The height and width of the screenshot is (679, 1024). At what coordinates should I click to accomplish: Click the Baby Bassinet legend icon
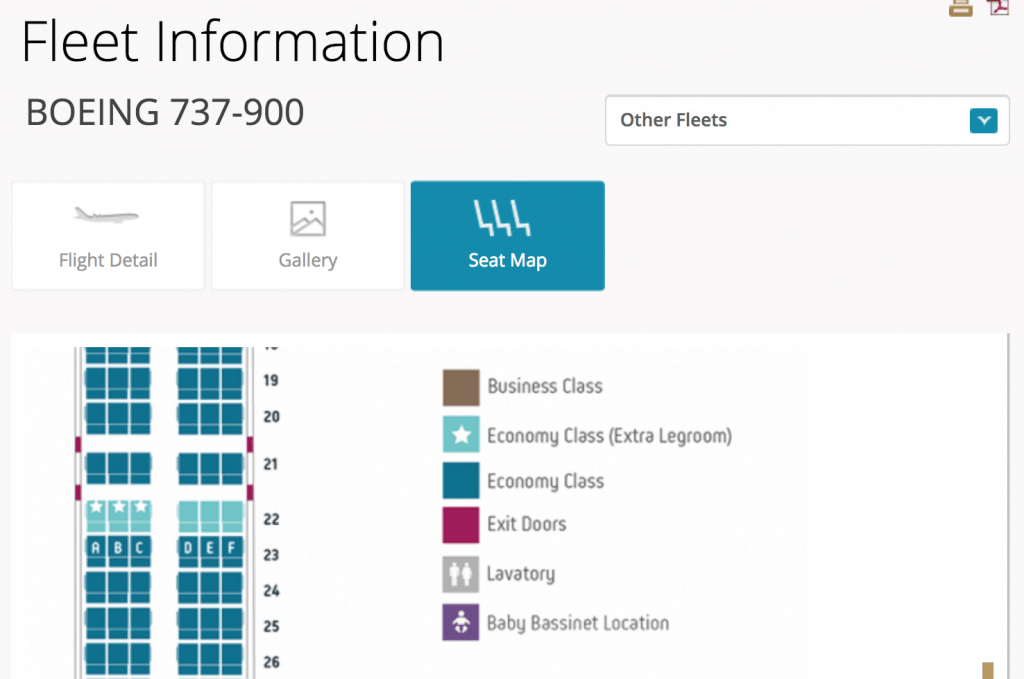[x=461, y=623]
